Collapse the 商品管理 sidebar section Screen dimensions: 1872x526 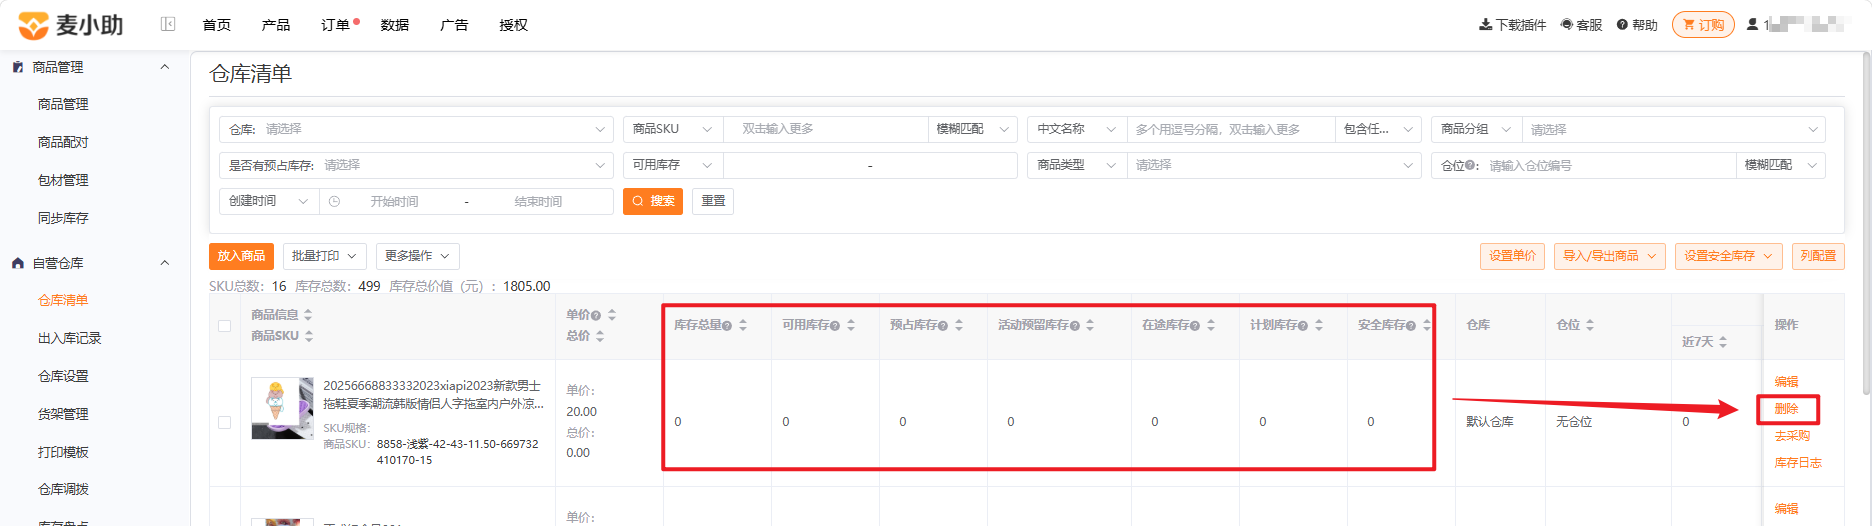[165, 67]
